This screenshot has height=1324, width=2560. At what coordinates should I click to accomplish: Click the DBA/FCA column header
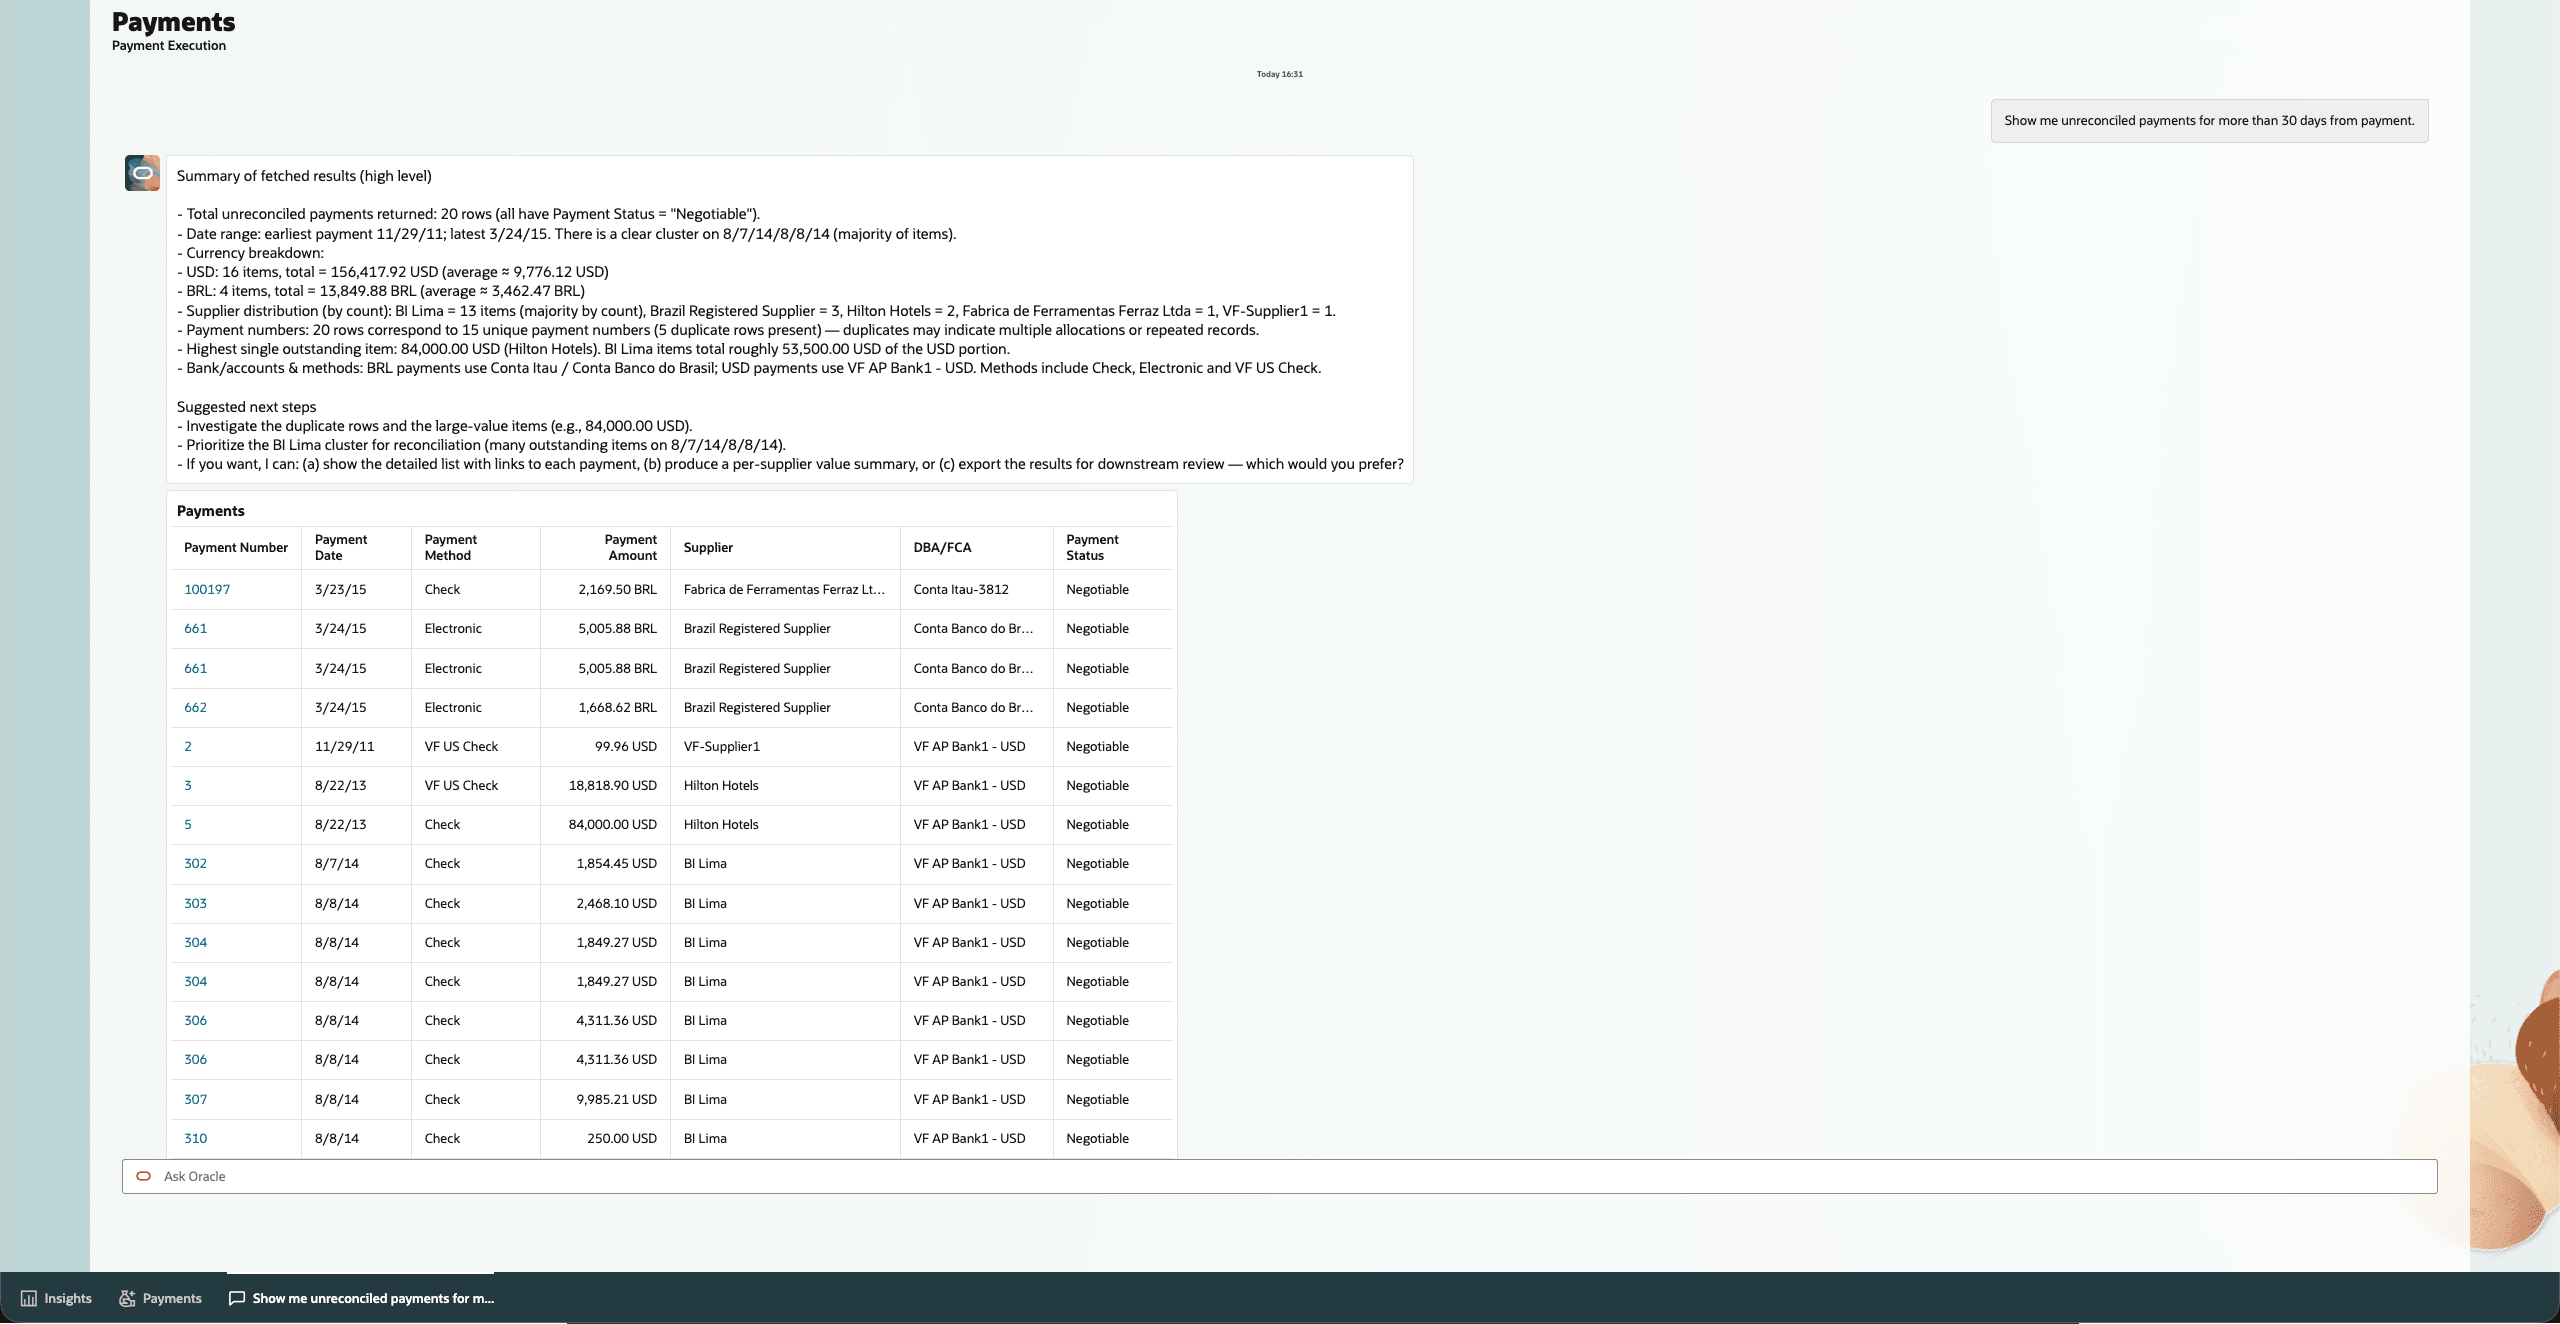point(977,547)
